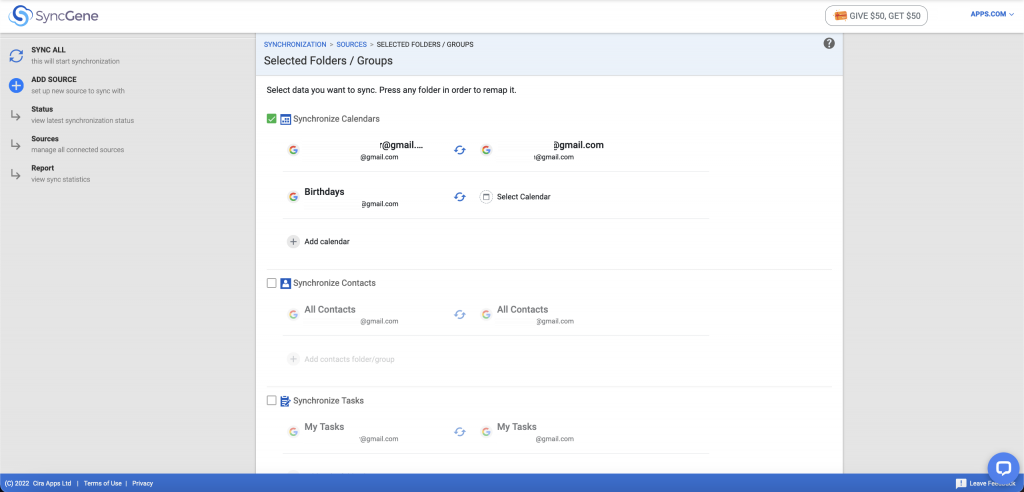Remap the right-side All Contacts folder
The height and width of the screenshot is (492, 1024).
point(522,310)
